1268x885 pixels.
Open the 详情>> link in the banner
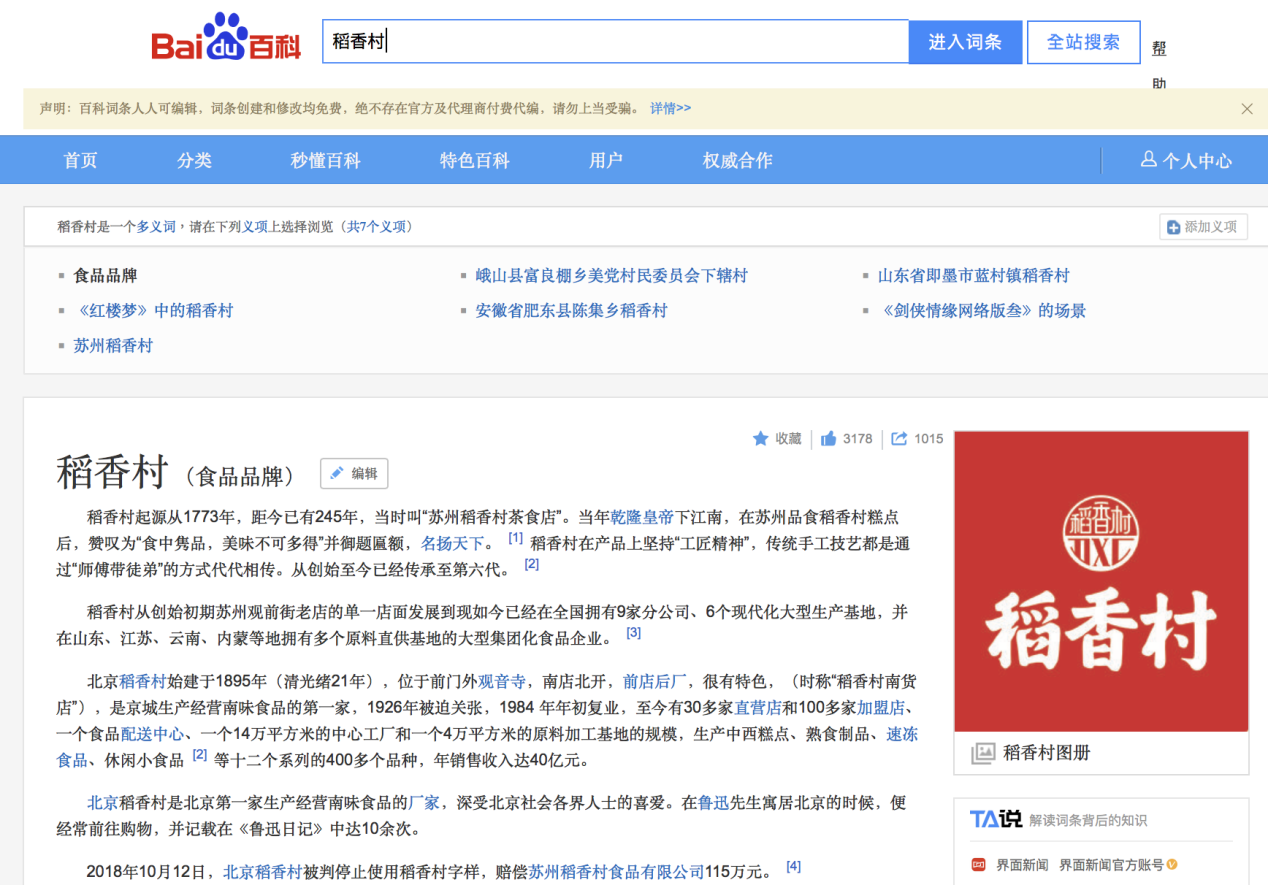(x=670, y=108)
